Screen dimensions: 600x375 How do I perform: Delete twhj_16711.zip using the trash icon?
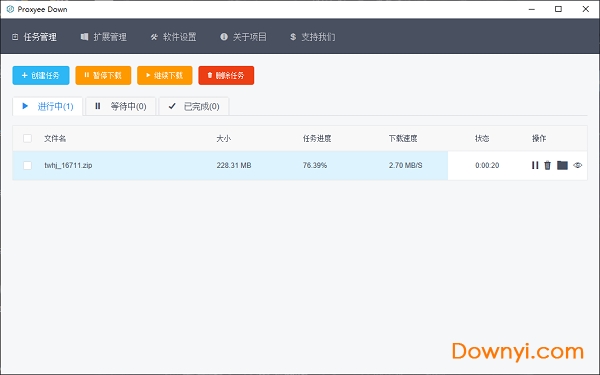click(548, 165)
